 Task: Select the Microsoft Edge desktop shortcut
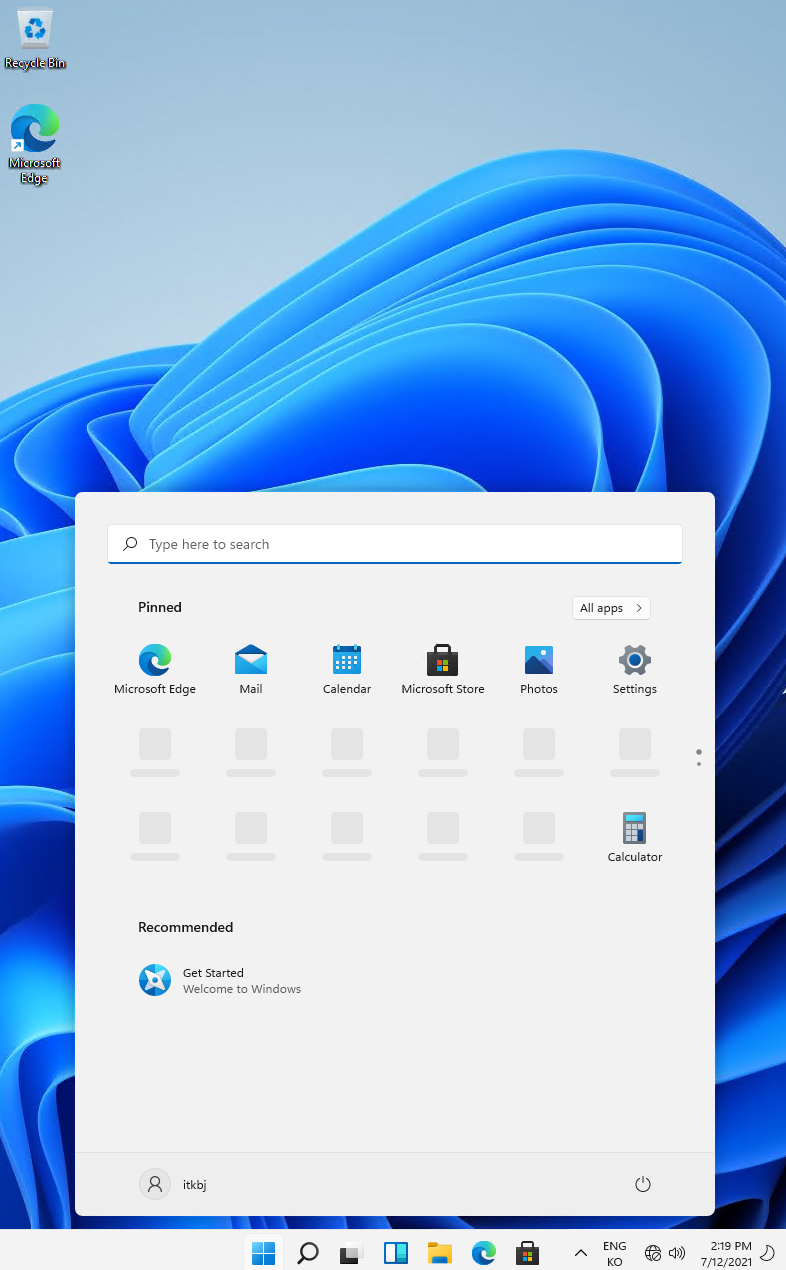pyautogui.click(x=35, y=145)
